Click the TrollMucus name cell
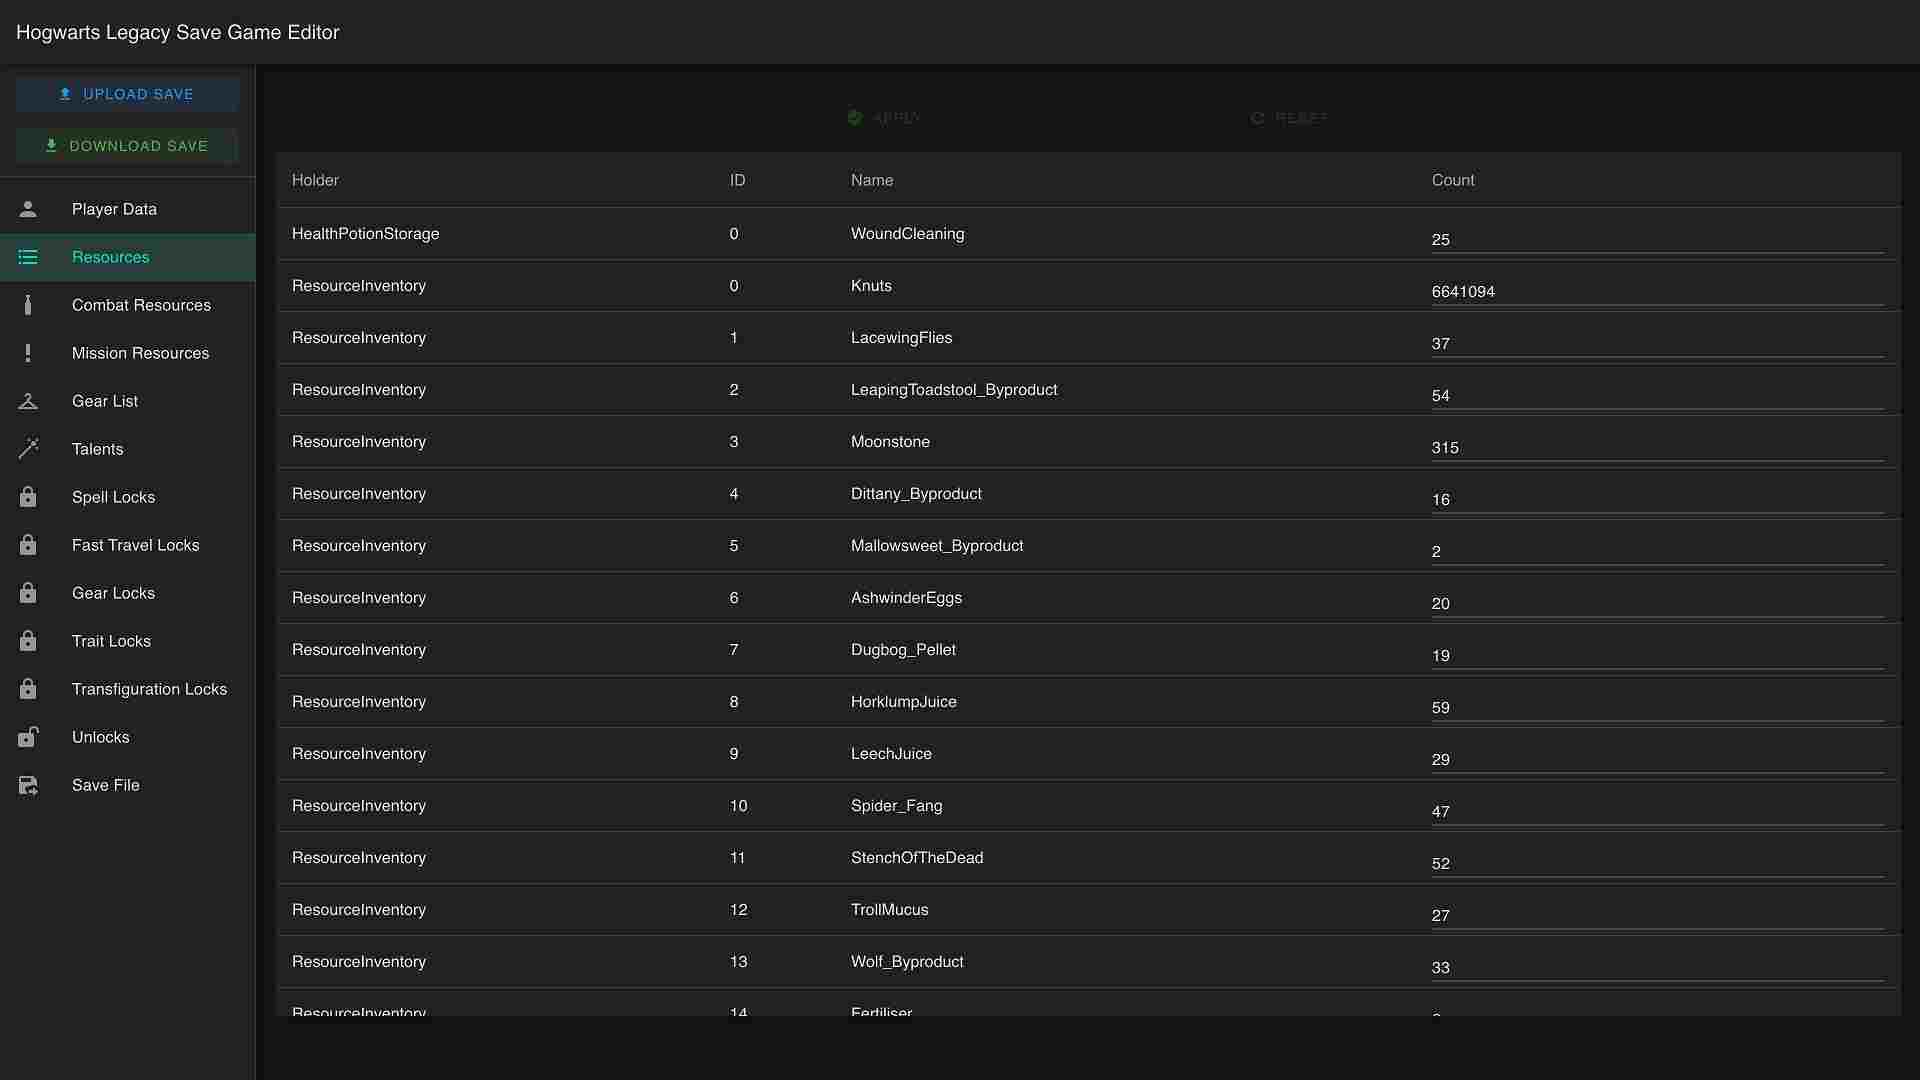The width and height of the screenshot is (1920, 1080). (x=890, y=910)
